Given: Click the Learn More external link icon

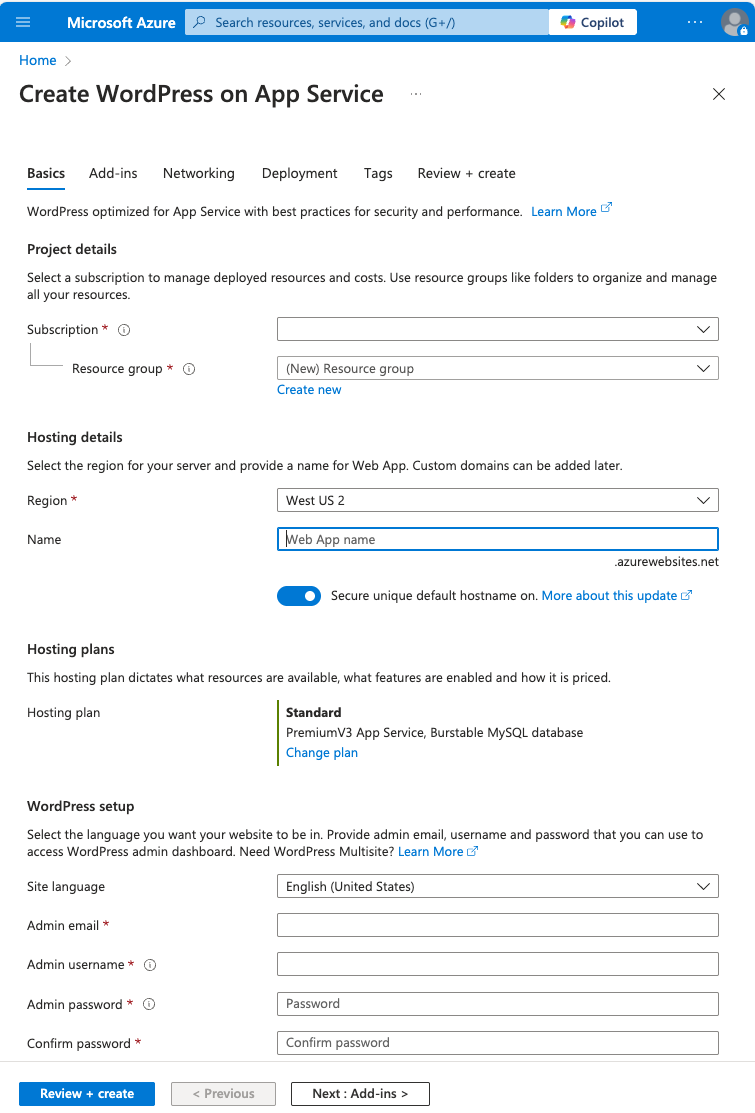Looking at the screenshot, I should (x=607, y=207).
